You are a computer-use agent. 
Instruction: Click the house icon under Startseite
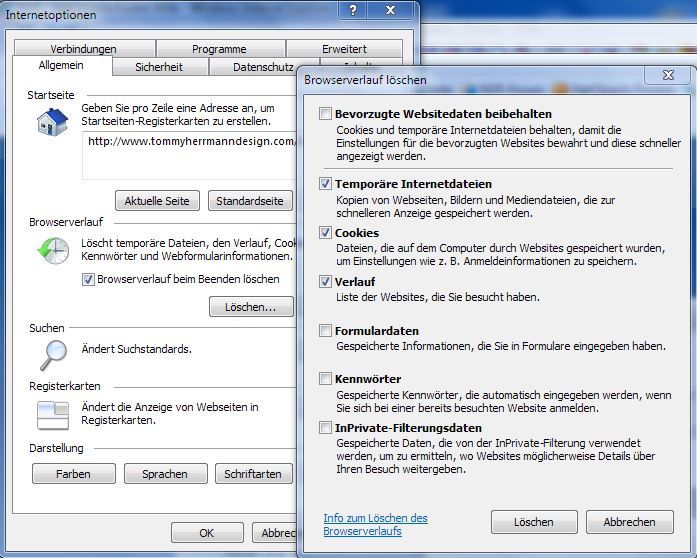(x=51, y=121)
